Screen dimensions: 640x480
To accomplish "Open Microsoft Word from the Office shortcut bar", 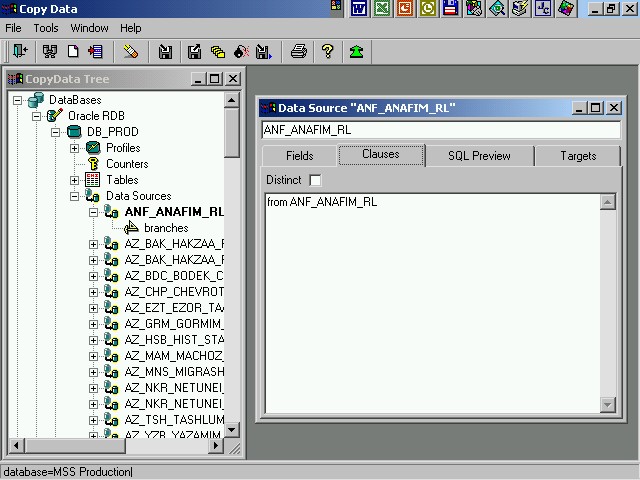I will click(359, 9).
